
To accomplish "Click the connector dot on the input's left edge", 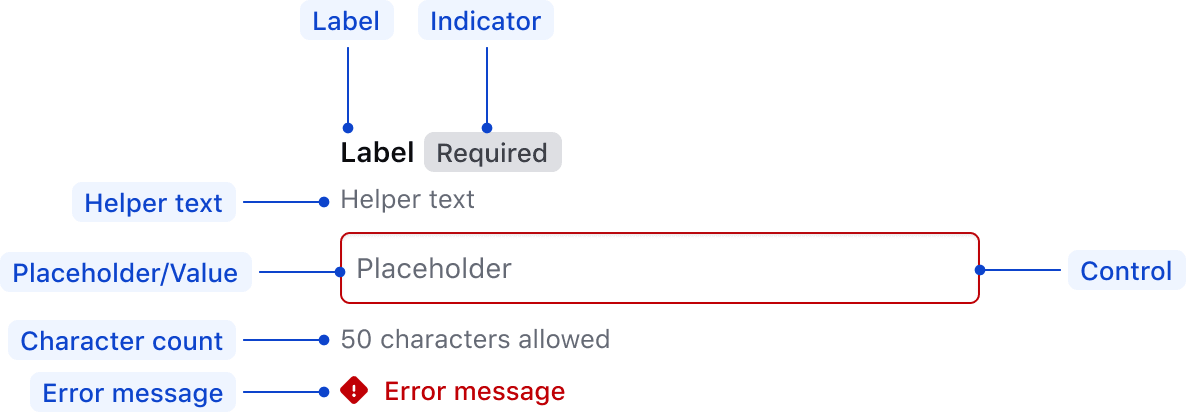I will [x=341, y=271].
